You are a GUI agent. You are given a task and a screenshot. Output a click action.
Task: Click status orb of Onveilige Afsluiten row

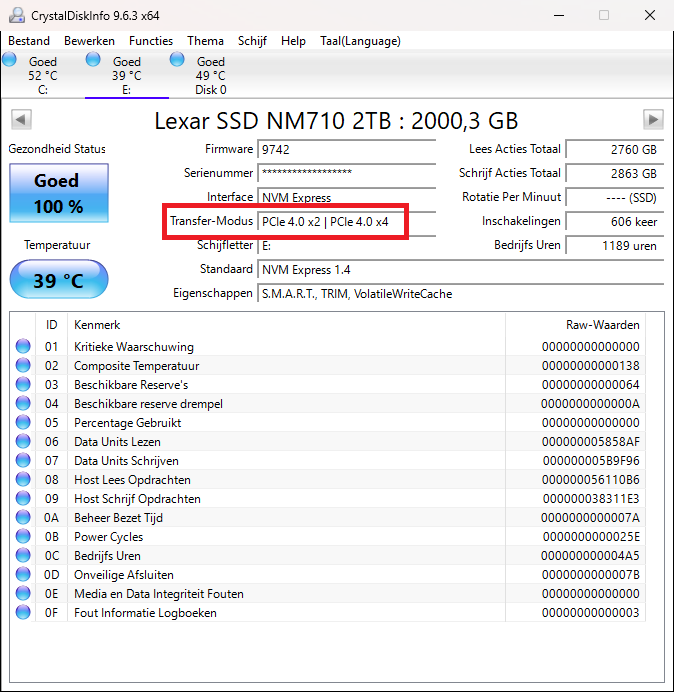click(23, 574)
